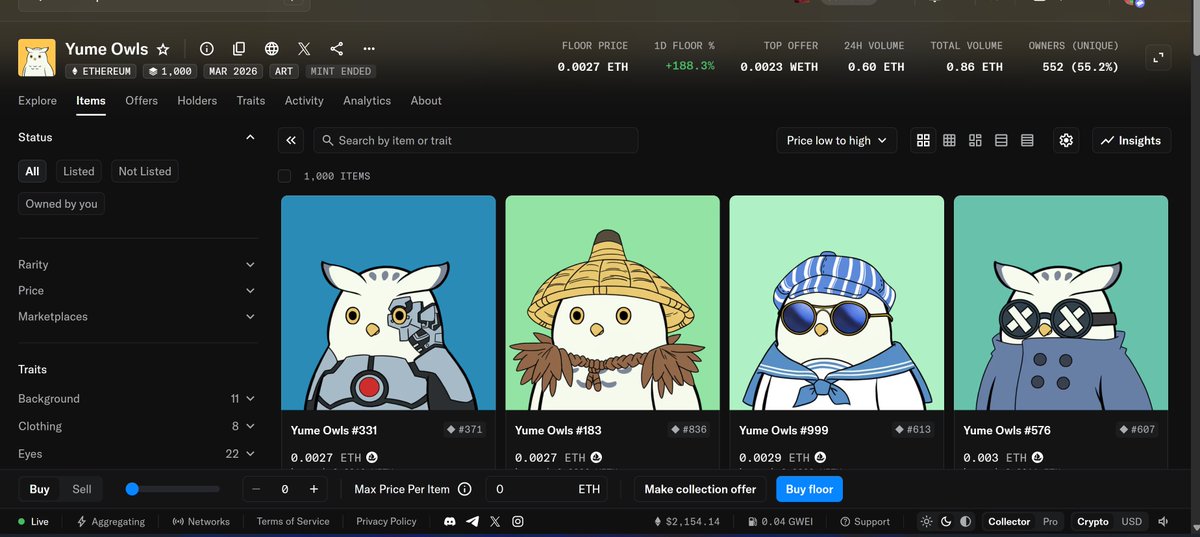
Task: Select the list view icon
Action: point(1002,141)
